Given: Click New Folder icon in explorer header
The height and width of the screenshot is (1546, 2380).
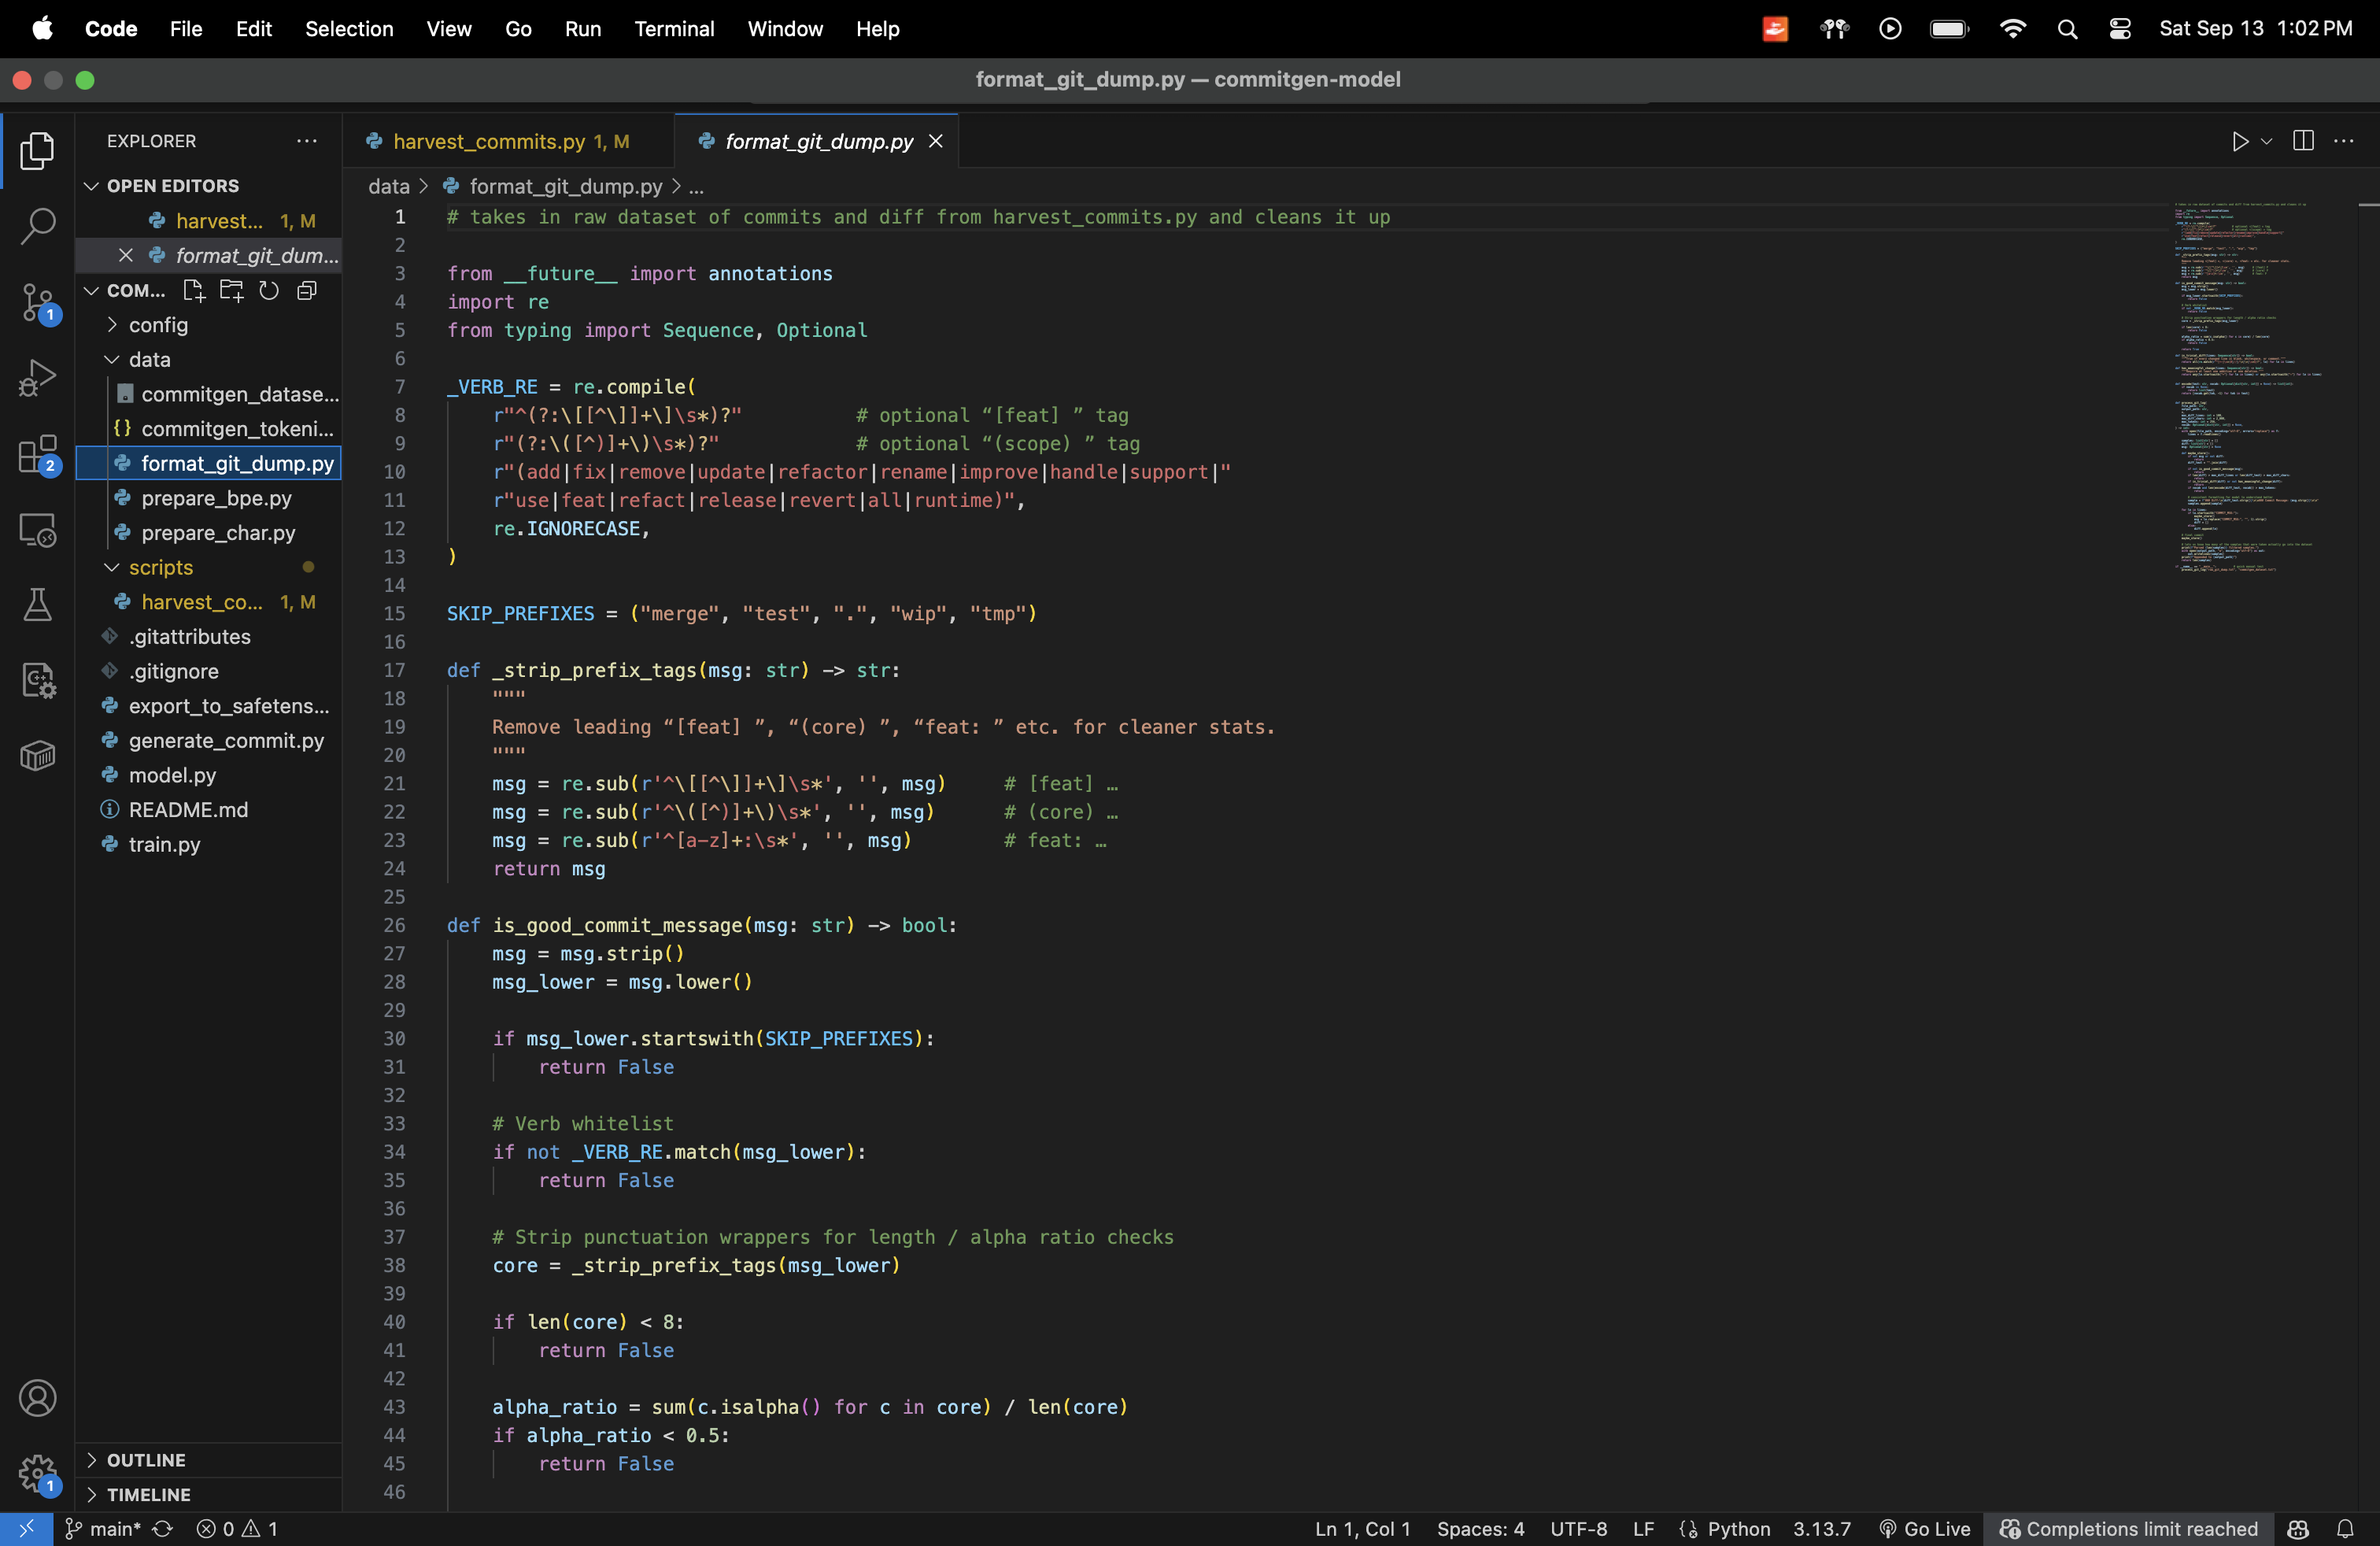Looking at the screenshot, I should tap(231, 290).
